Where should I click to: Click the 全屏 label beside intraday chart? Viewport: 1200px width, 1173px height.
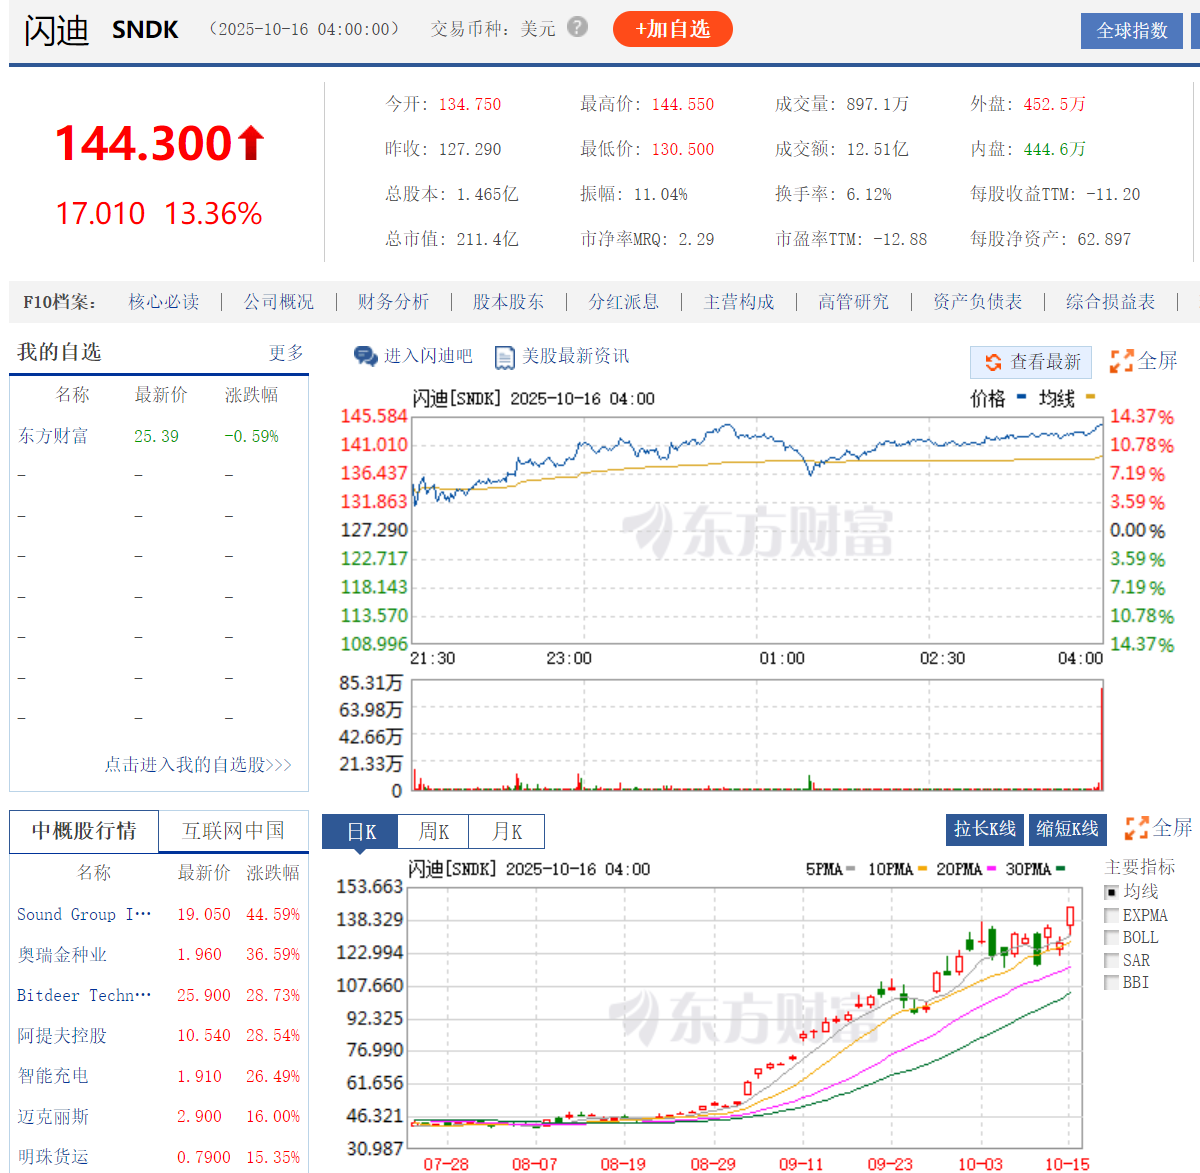tap(1158, 361)
